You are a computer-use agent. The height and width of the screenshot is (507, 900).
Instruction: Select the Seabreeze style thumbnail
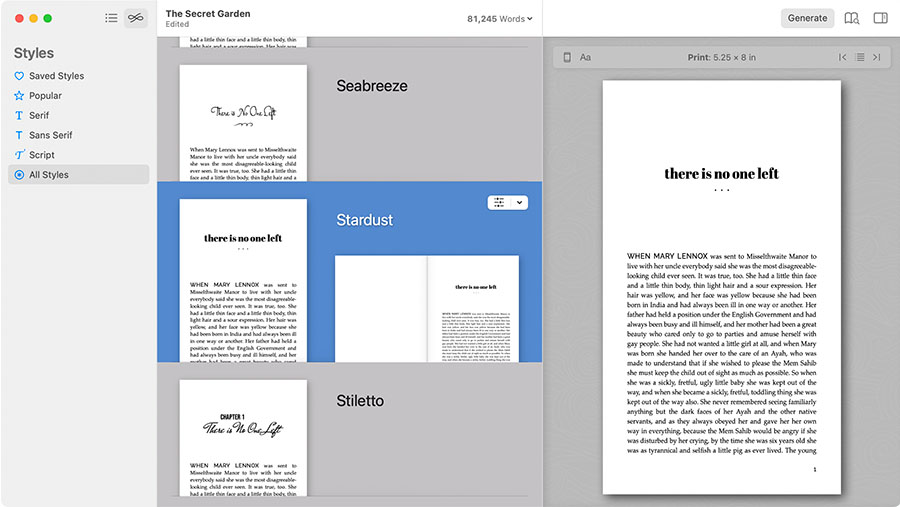tap(243, 123)
